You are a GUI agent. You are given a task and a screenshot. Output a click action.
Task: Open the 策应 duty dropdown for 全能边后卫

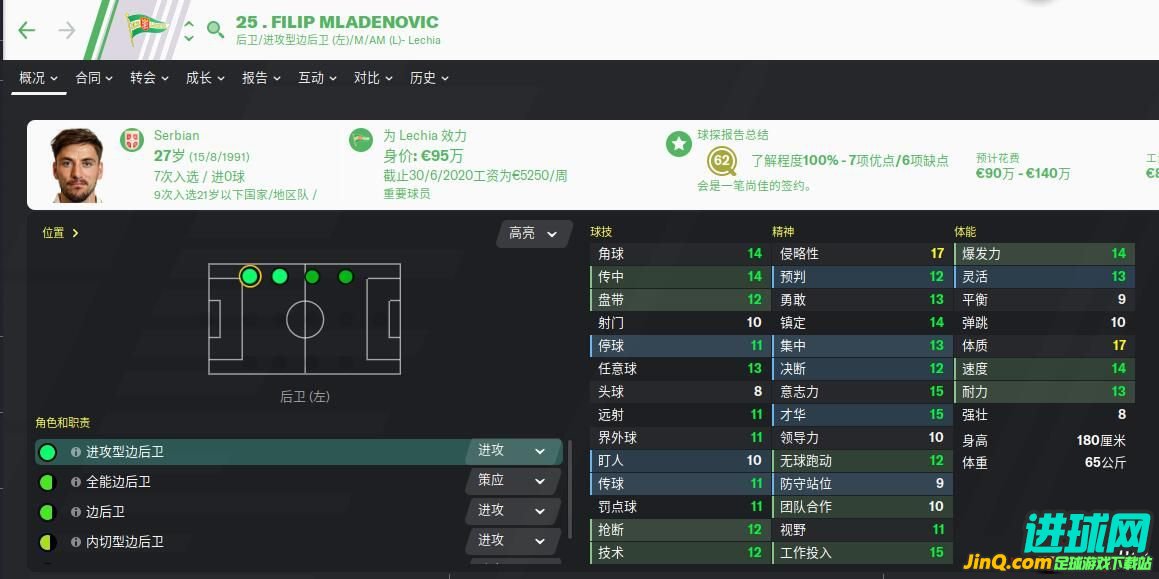click(512, 481)
